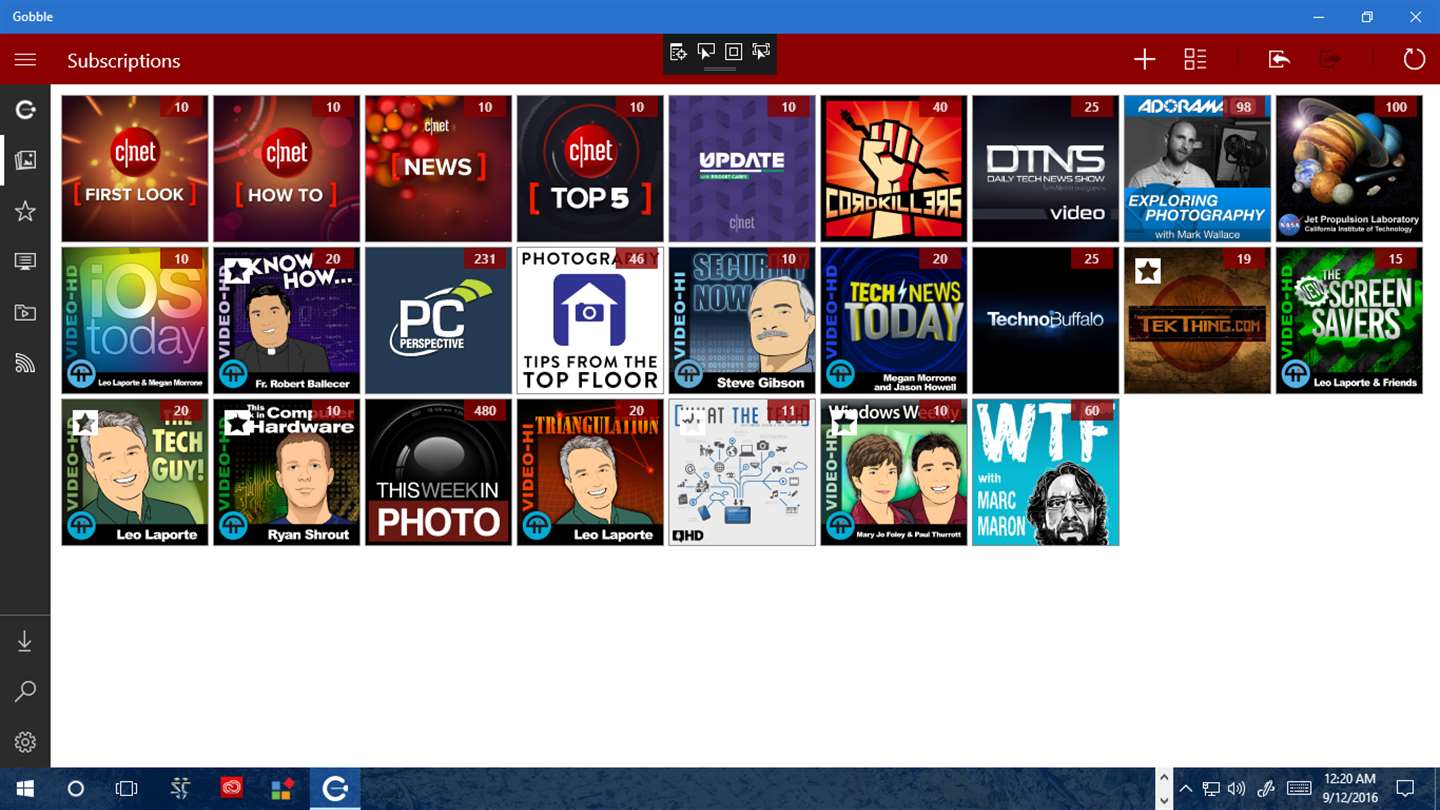Click the "100" episode count badge

point(1395,107)
